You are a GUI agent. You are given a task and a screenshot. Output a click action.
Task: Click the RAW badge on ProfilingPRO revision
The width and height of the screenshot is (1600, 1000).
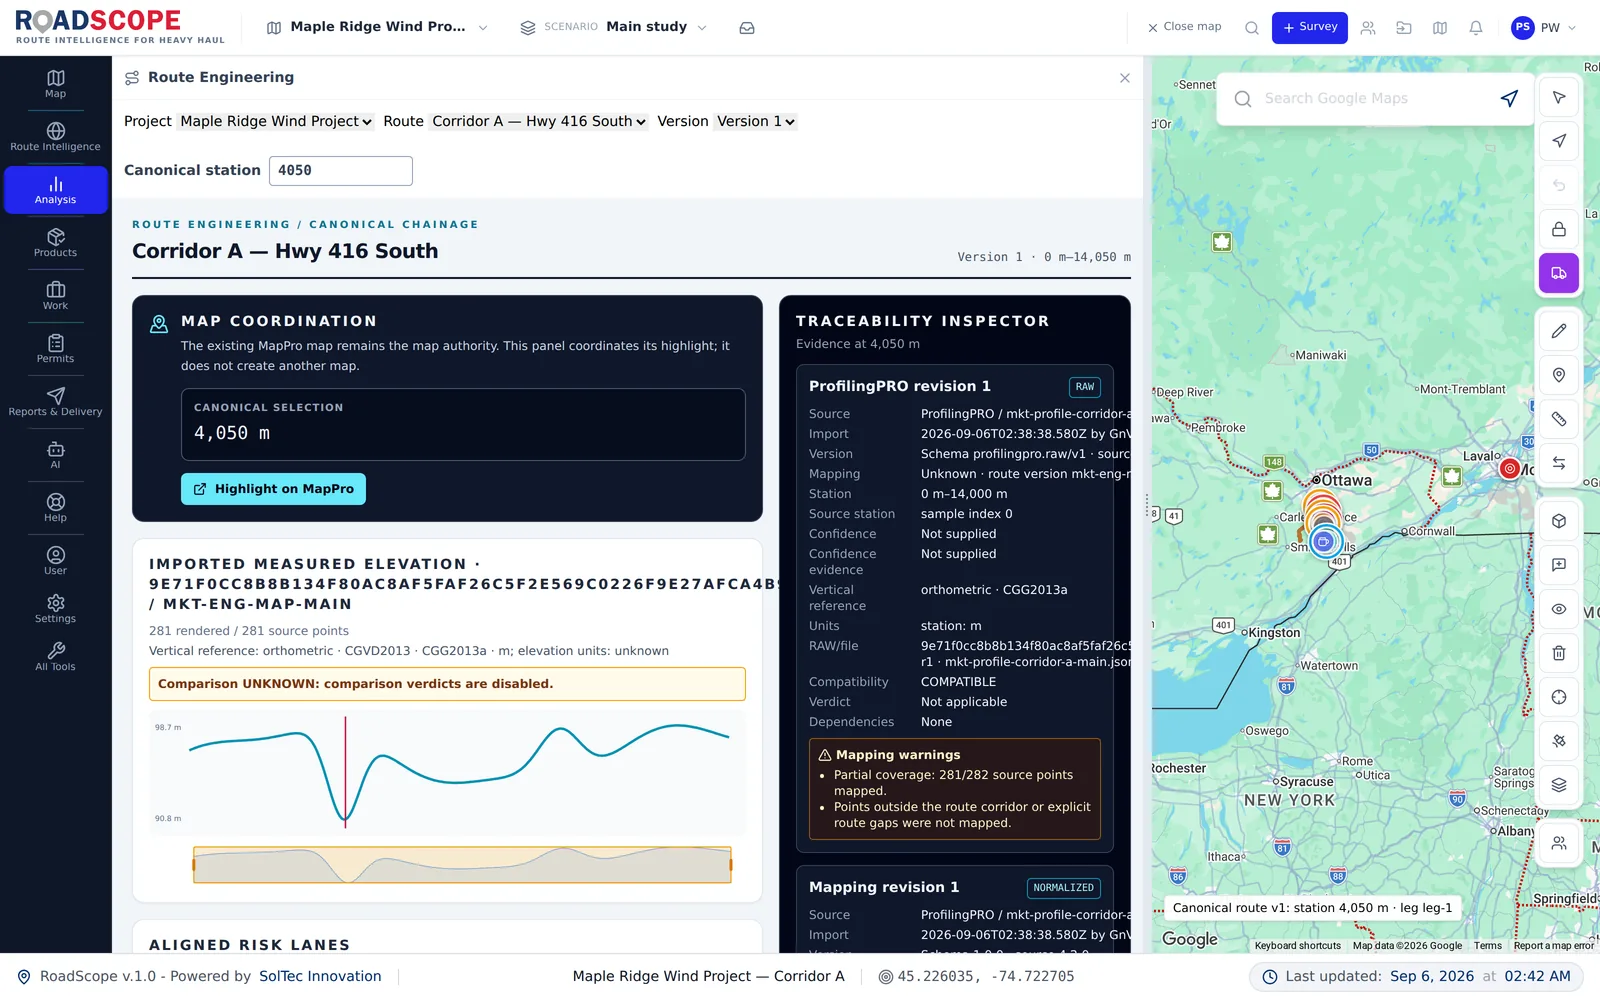pos(1084,387)
